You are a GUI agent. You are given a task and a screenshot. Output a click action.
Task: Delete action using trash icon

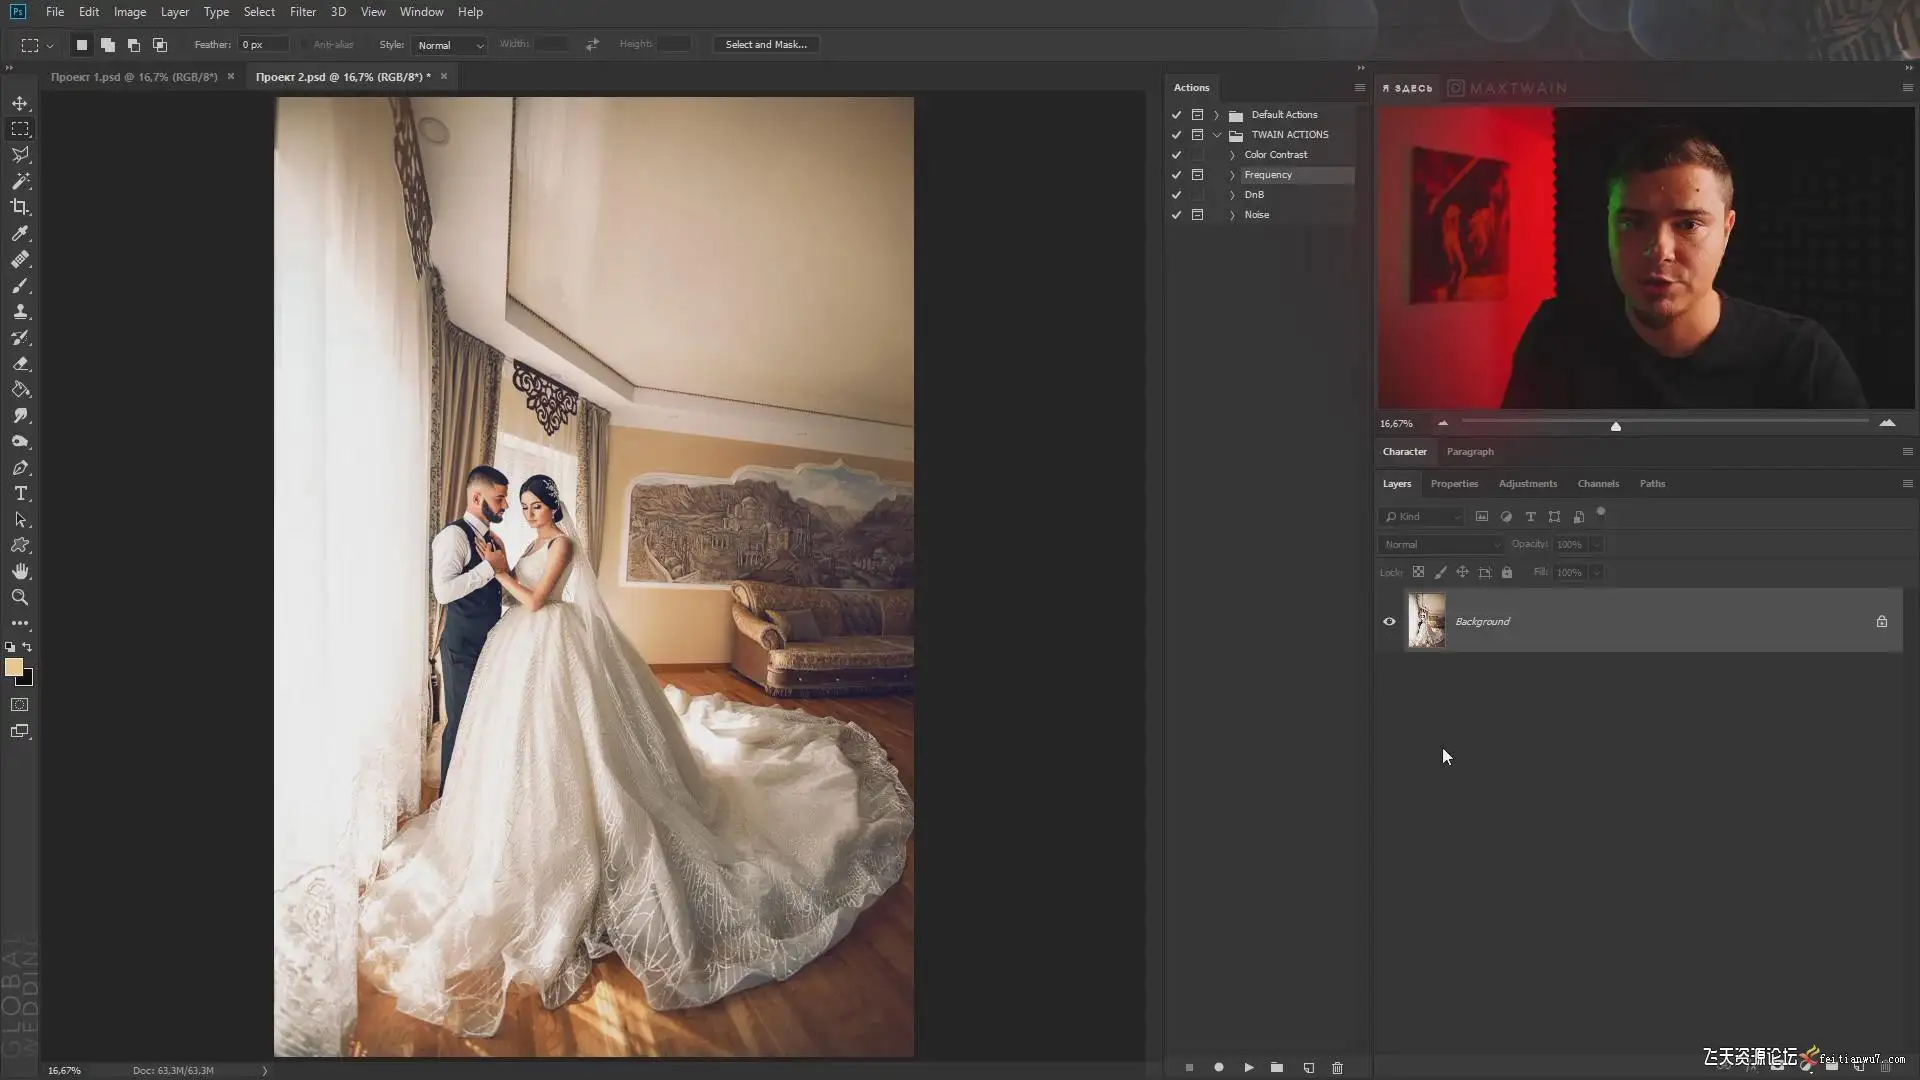[x=1337, y=1067]
